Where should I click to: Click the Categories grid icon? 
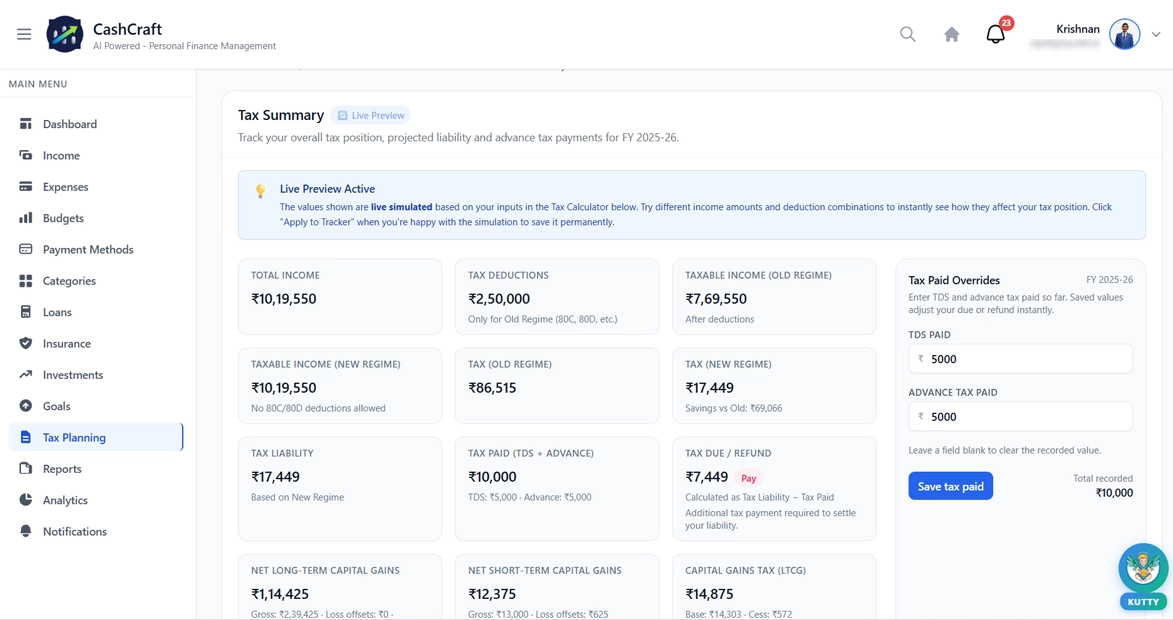click(25, 281)
